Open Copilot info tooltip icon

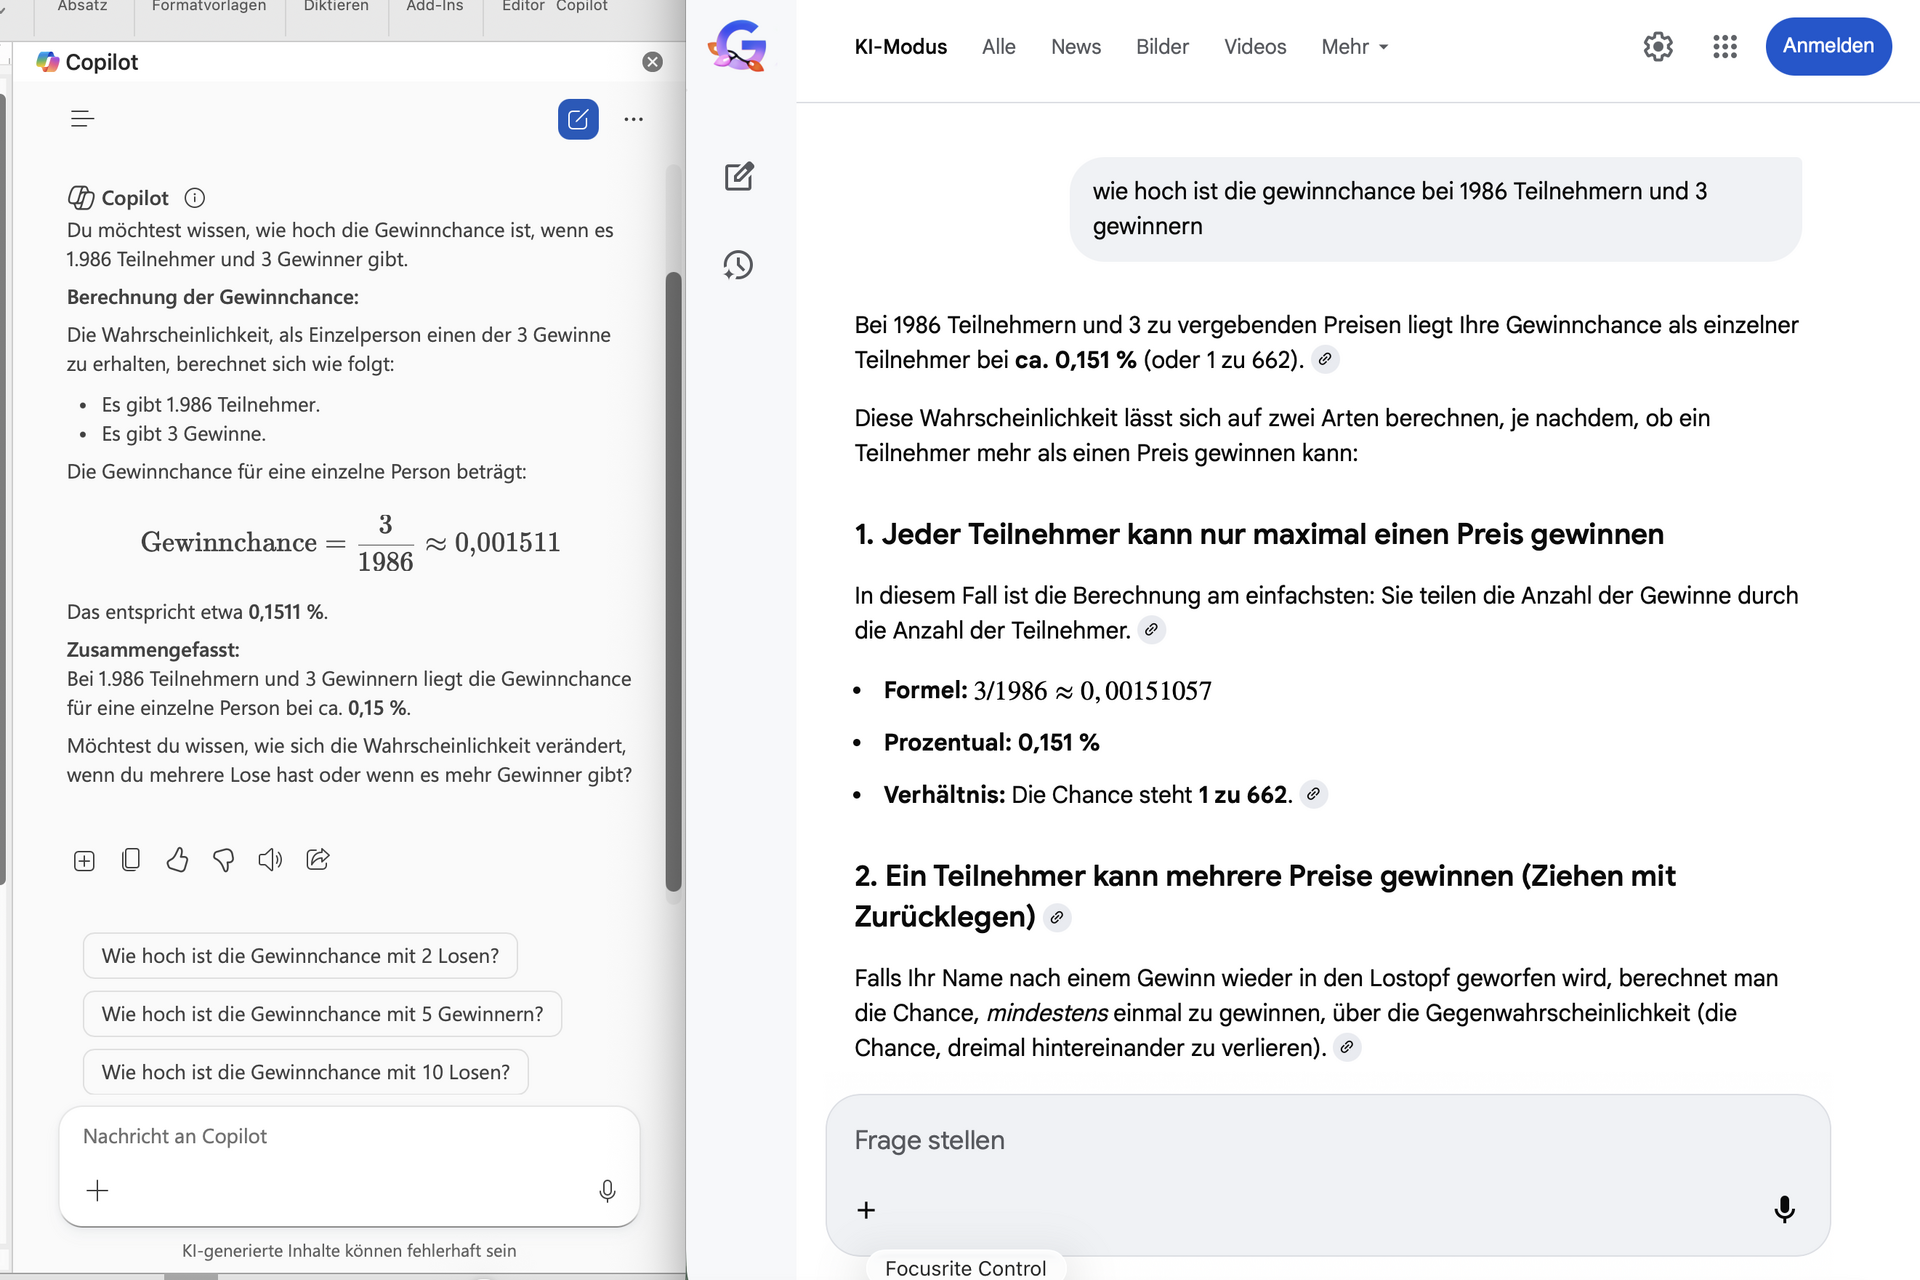[x=195, y=198]
